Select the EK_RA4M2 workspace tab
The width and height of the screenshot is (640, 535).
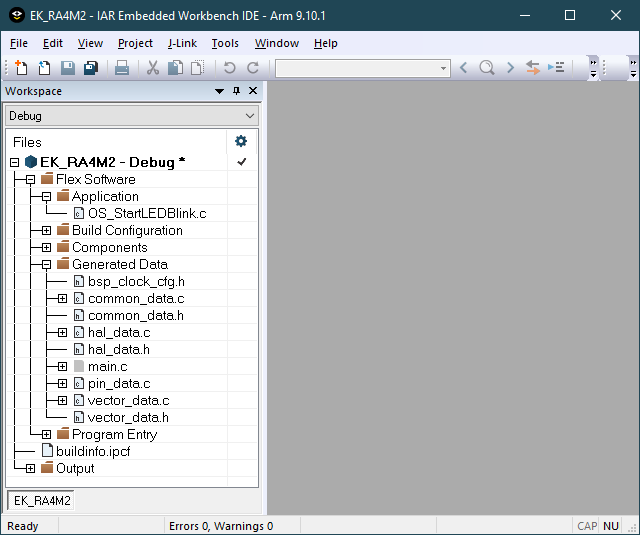(40, 500)
